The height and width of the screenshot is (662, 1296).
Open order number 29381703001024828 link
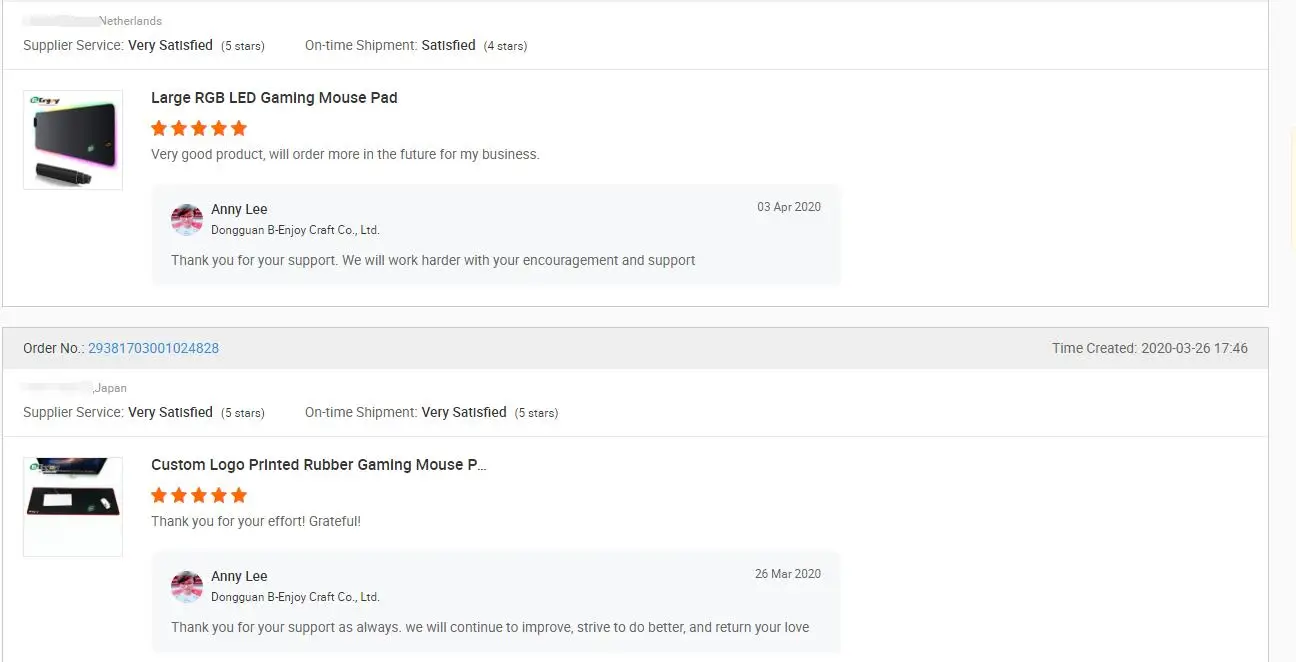coord(153,348)
